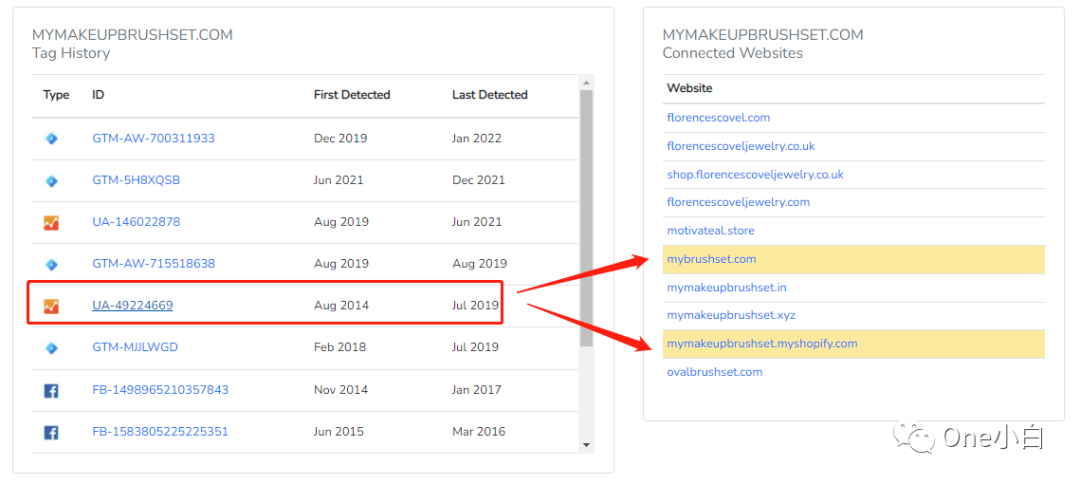Click Dec 2019 first detected cell
The width and height of the screenshot is (1080, 484).
click(x=340, y=138)
